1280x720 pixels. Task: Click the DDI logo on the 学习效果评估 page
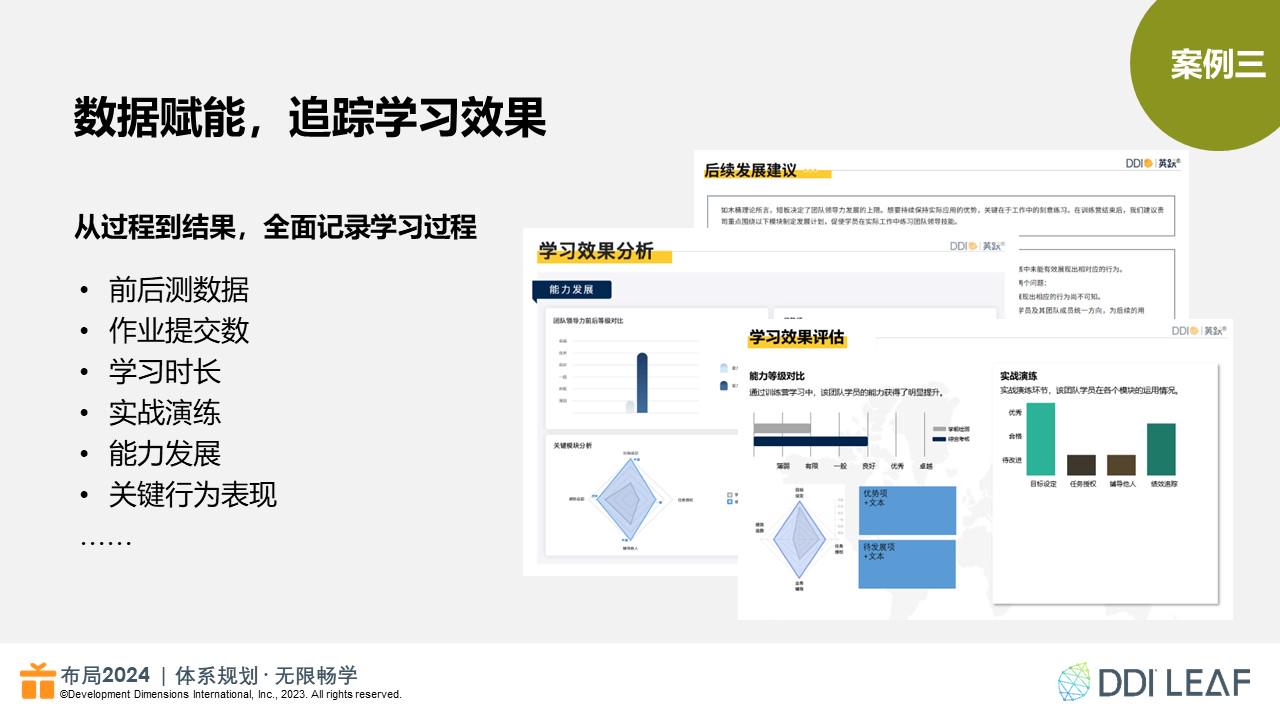[1198, 330]
